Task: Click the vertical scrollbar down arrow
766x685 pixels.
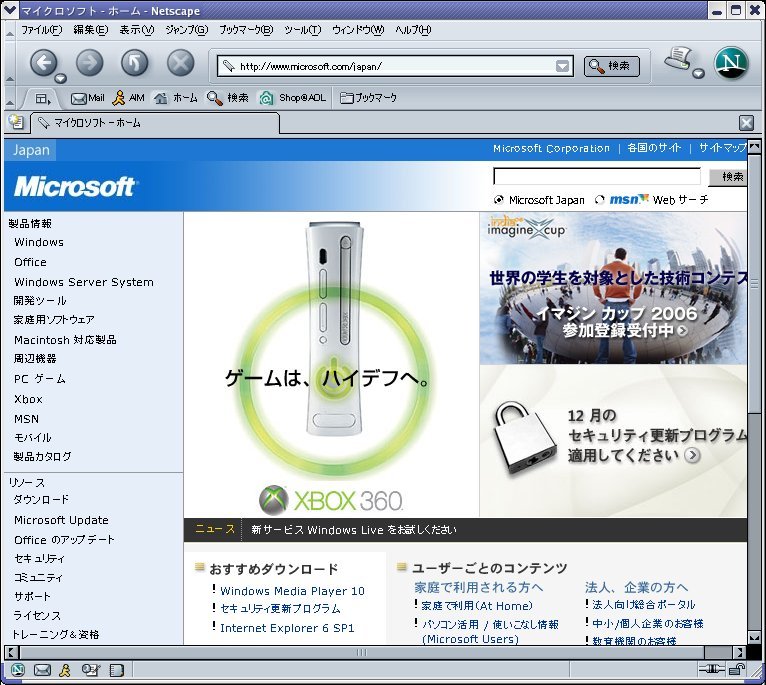Action: point(754,637)
